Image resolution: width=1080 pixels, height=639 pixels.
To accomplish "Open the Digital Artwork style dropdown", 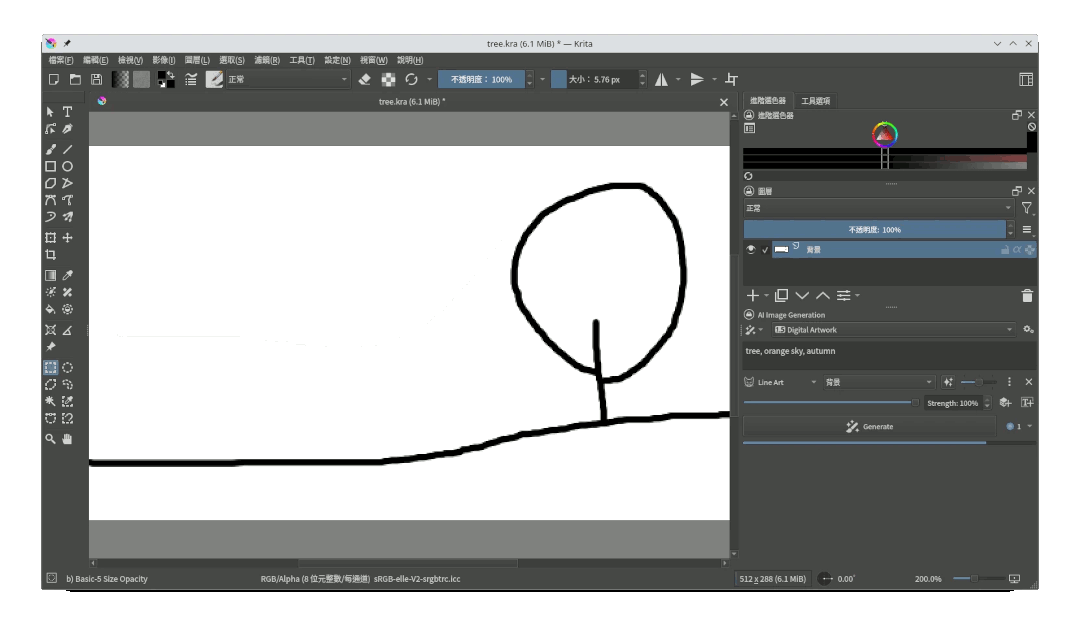I will [x=895, y=330].
